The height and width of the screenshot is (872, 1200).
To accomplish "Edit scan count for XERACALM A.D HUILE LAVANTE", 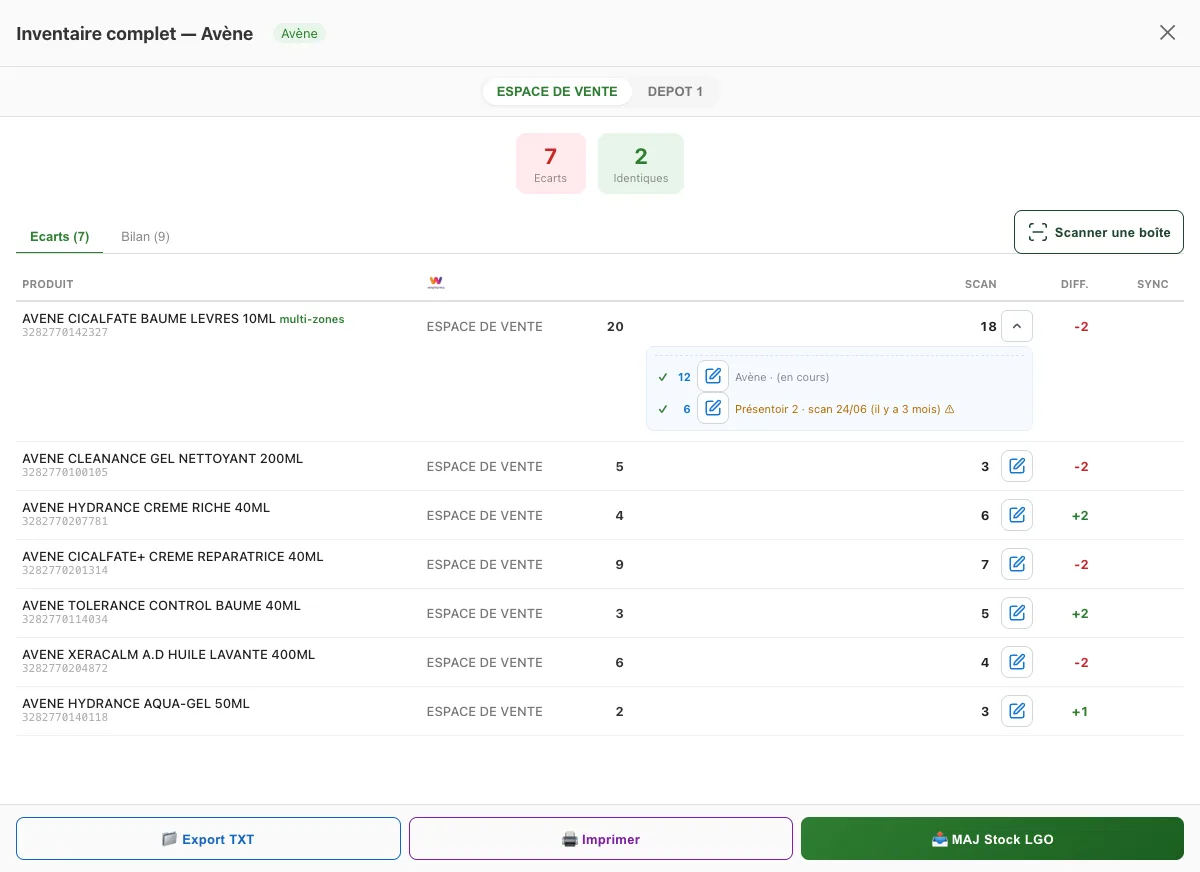I will point(1017,662).
